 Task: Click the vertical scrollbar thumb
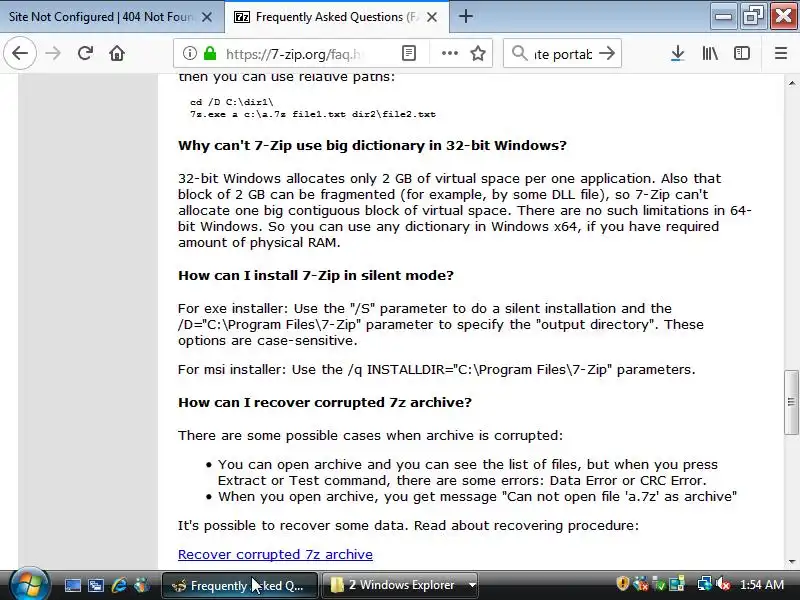(x=791, y=402)
